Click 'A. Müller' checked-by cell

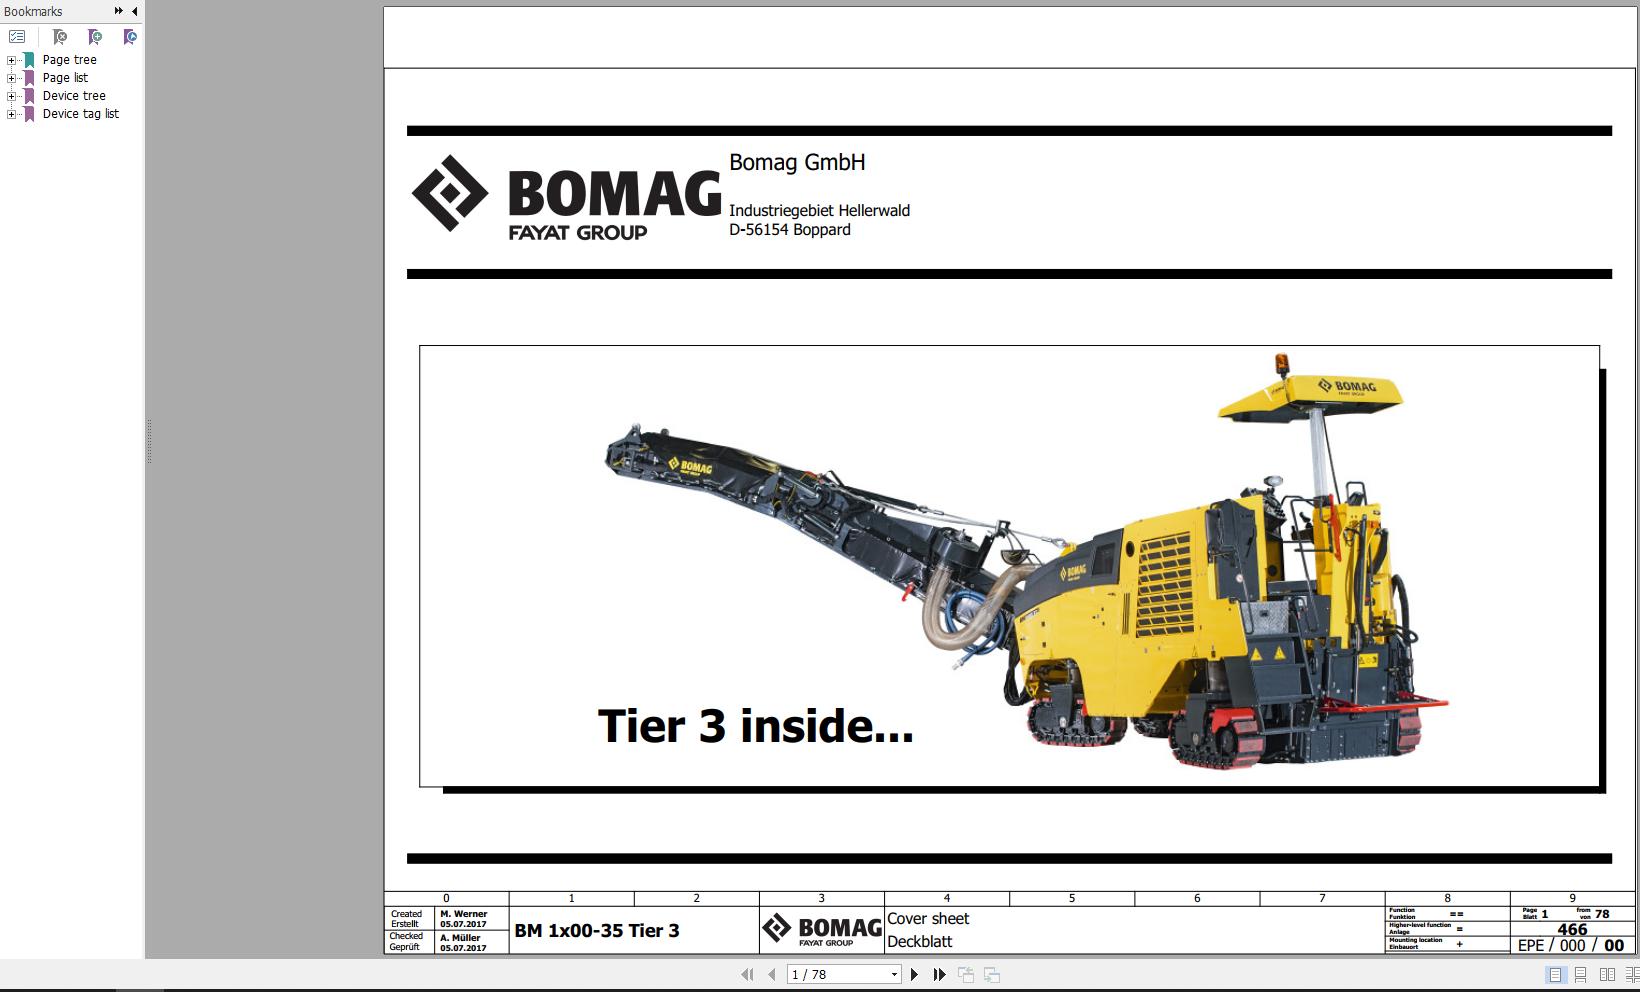click(460, 938)
